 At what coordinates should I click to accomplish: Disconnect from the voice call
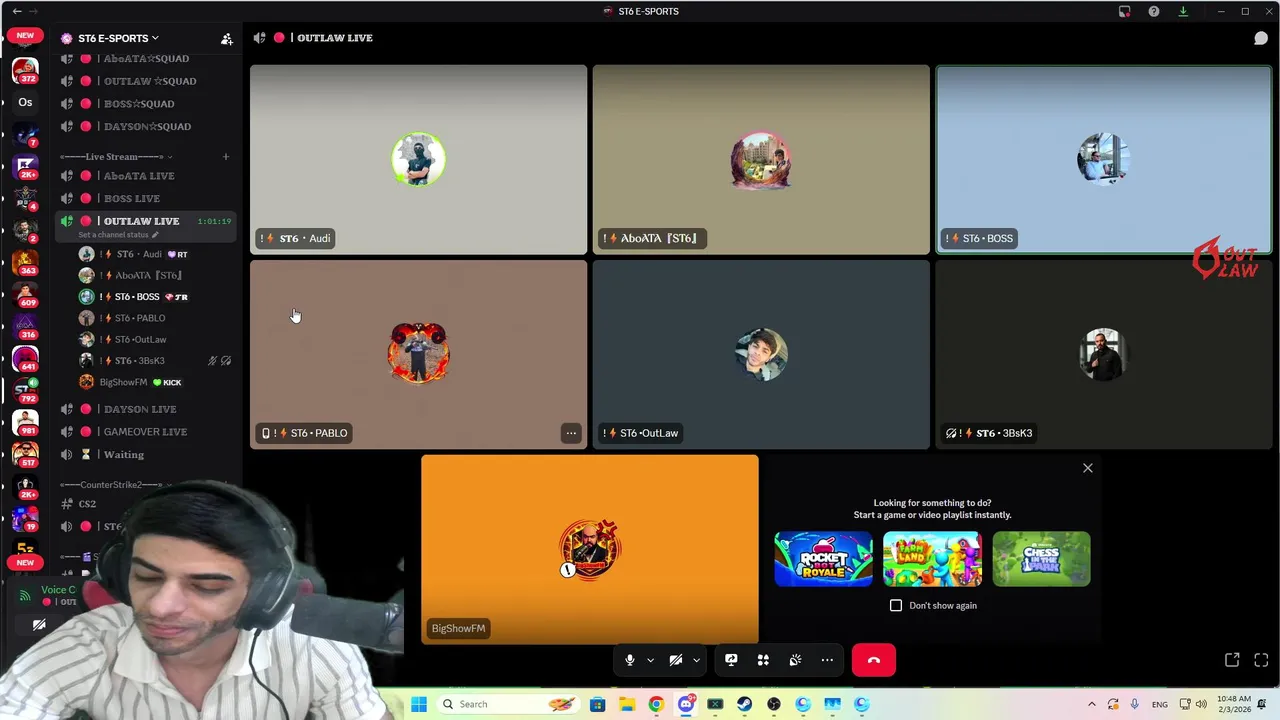(x=874, y=660)
